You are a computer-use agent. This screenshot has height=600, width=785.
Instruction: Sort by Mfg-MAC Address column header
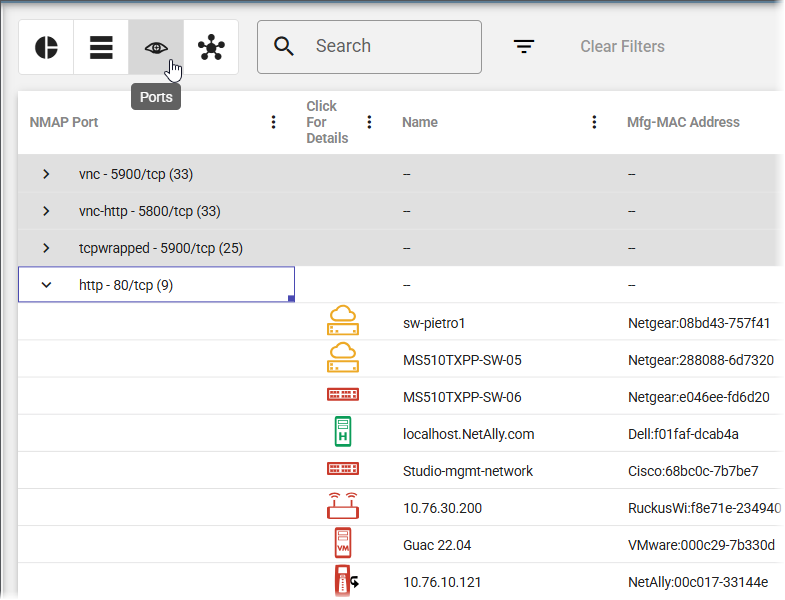coord(683,122)
